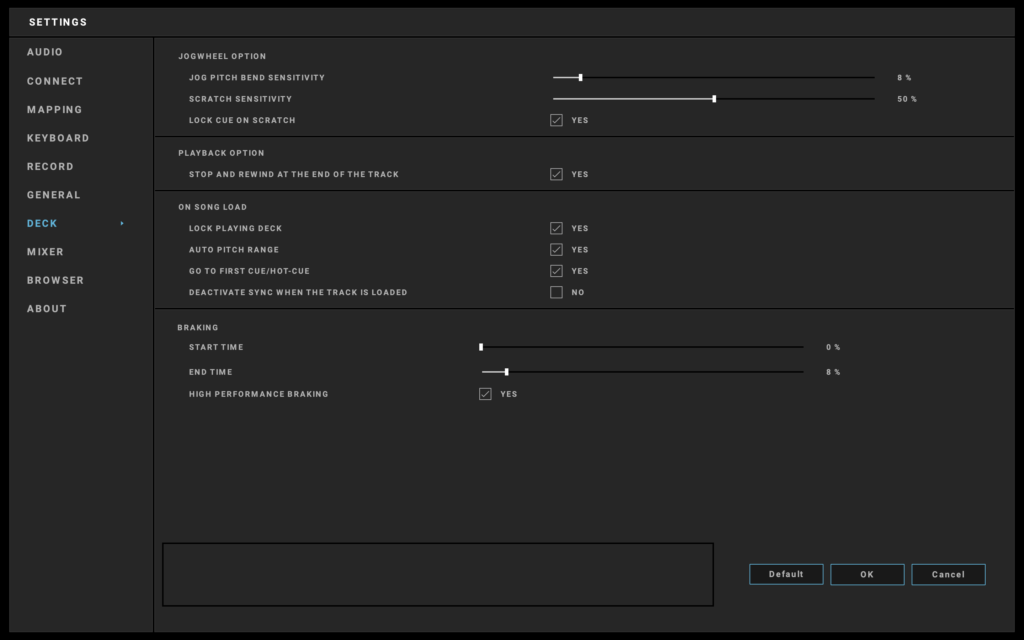The image size is (1024, 640).
Task: Switch to the Connect settings section
Action: 55,81
